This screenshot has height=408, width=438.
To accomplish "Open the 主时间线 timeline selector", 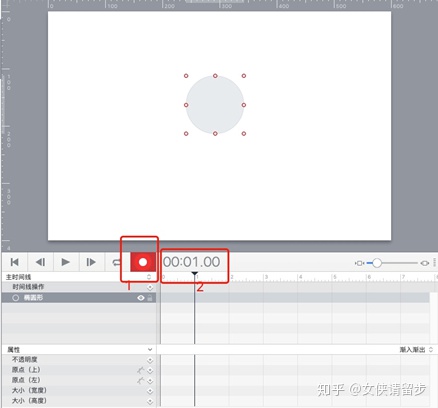I will pyautogui.click(x=149, y=277).
